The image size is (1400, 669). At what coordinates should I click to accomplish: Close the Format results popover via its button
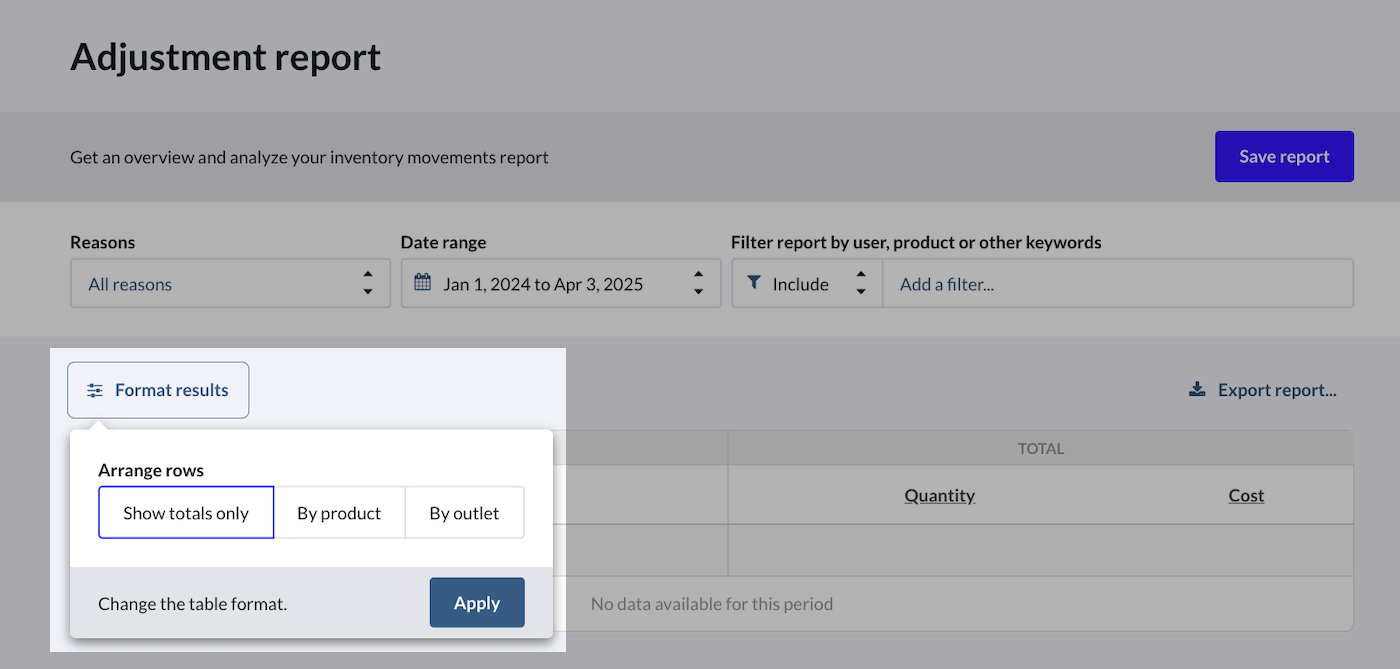(x=158, y=390)
